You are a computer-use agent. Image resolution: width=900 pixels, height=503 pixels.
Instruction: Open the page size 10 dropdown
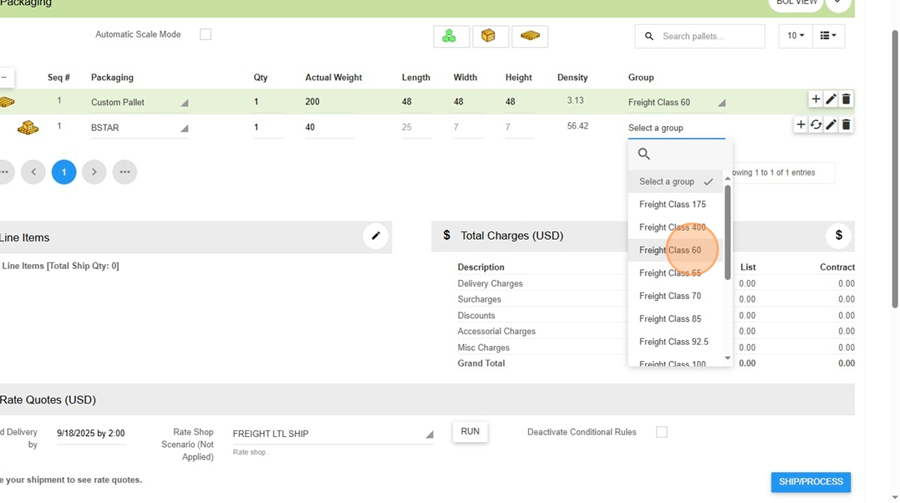pyautogui.click(x=795, y=36)
